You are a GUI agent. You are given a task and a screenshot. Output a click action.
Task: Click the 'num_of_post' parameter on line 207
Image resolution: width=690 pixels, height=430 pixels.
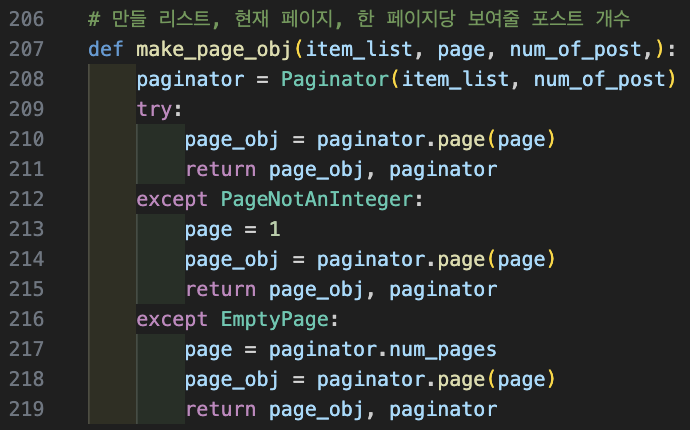(576, 50)
